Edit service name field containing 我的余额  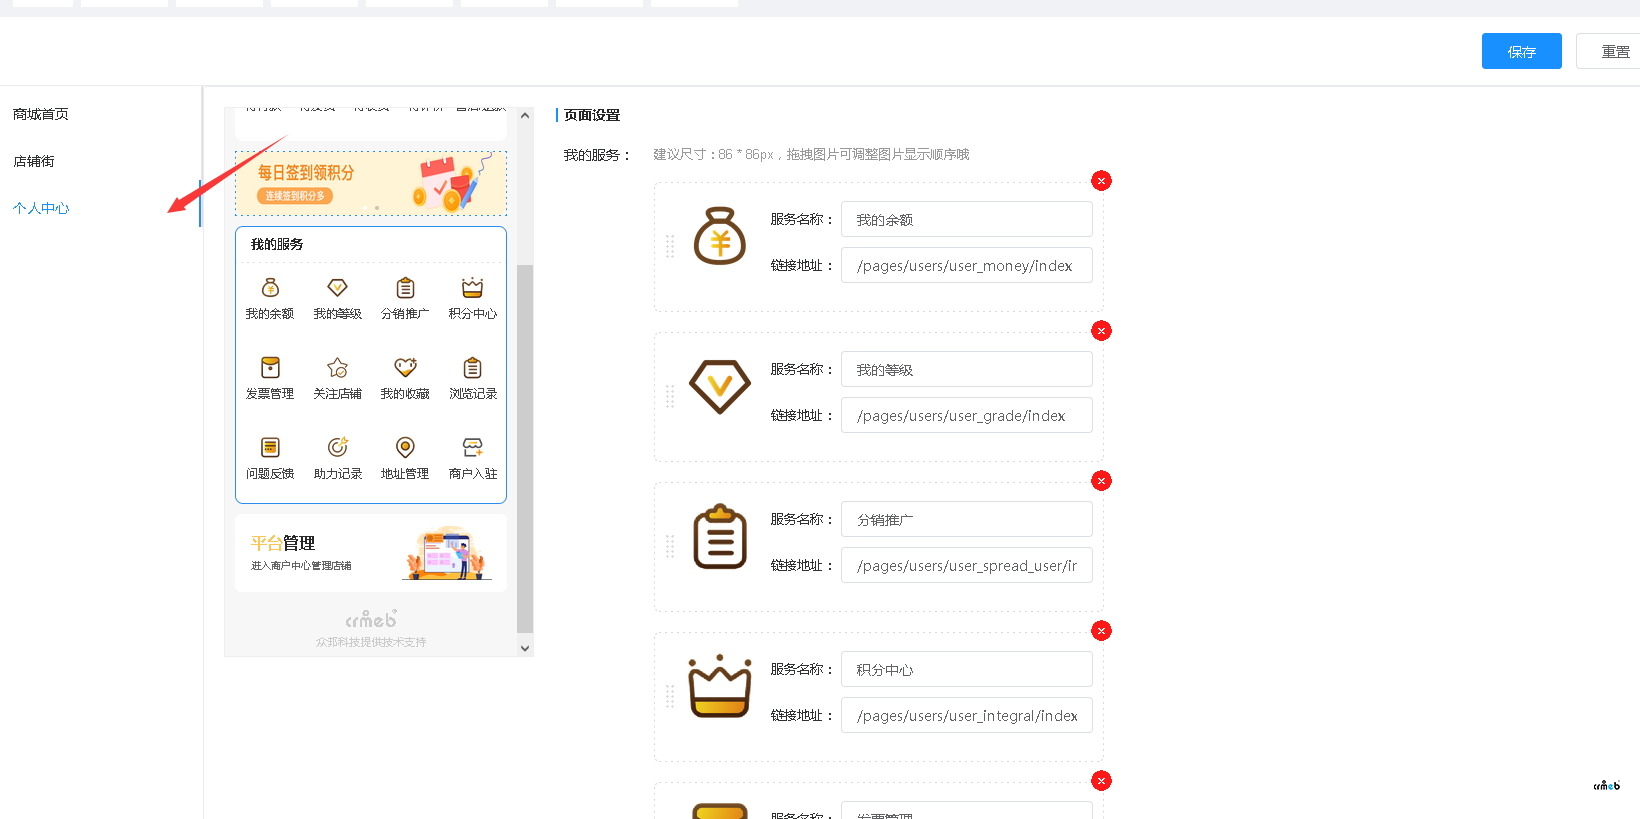coord(966,219)
